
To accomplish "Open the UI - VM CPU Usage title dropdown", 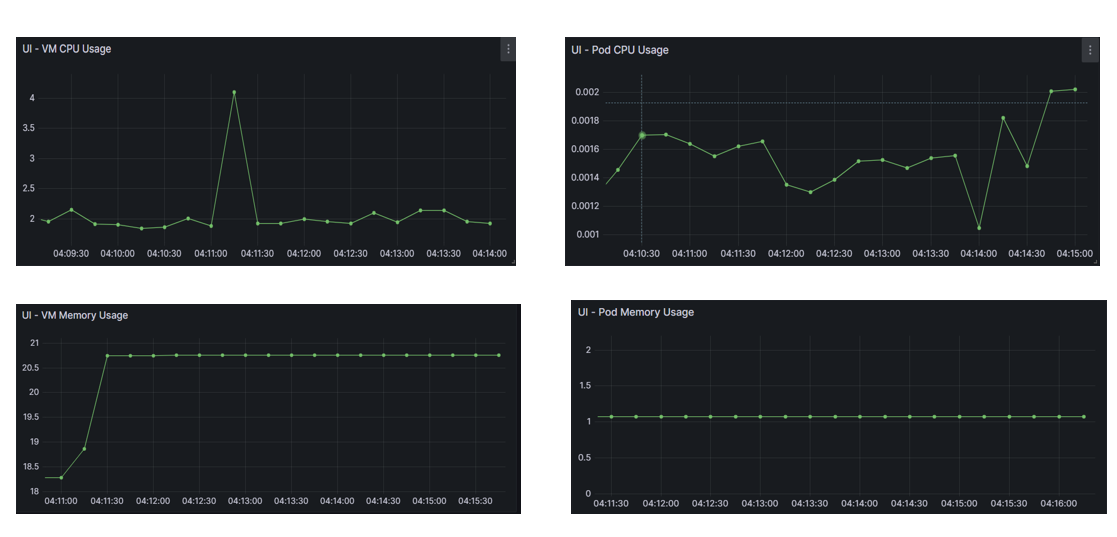I will (67, 49).
